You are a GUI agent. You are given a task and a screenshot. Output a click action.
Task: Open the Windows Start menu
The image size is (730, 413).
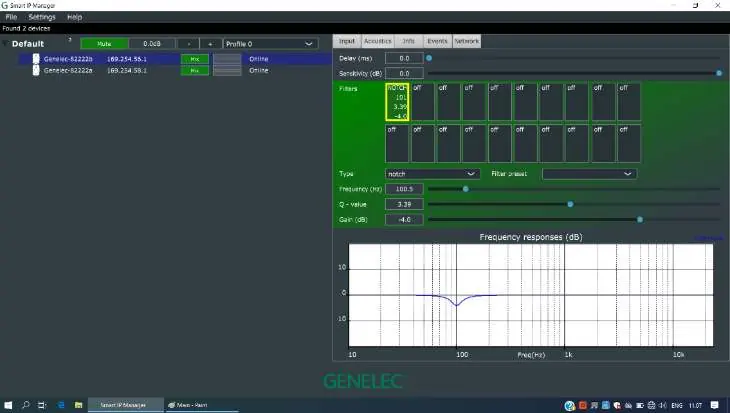coord(8,405)
